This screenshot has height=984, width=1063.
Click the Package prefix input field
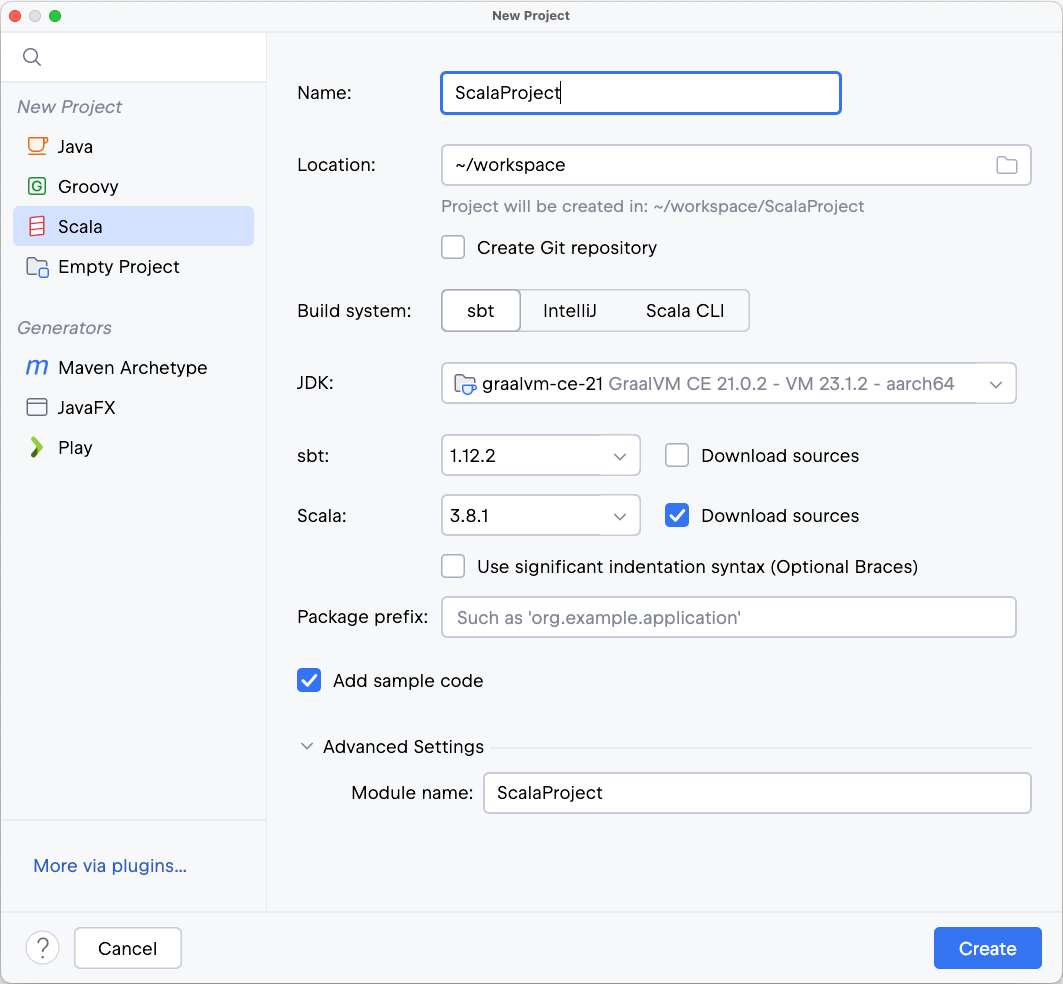[728, 617]
